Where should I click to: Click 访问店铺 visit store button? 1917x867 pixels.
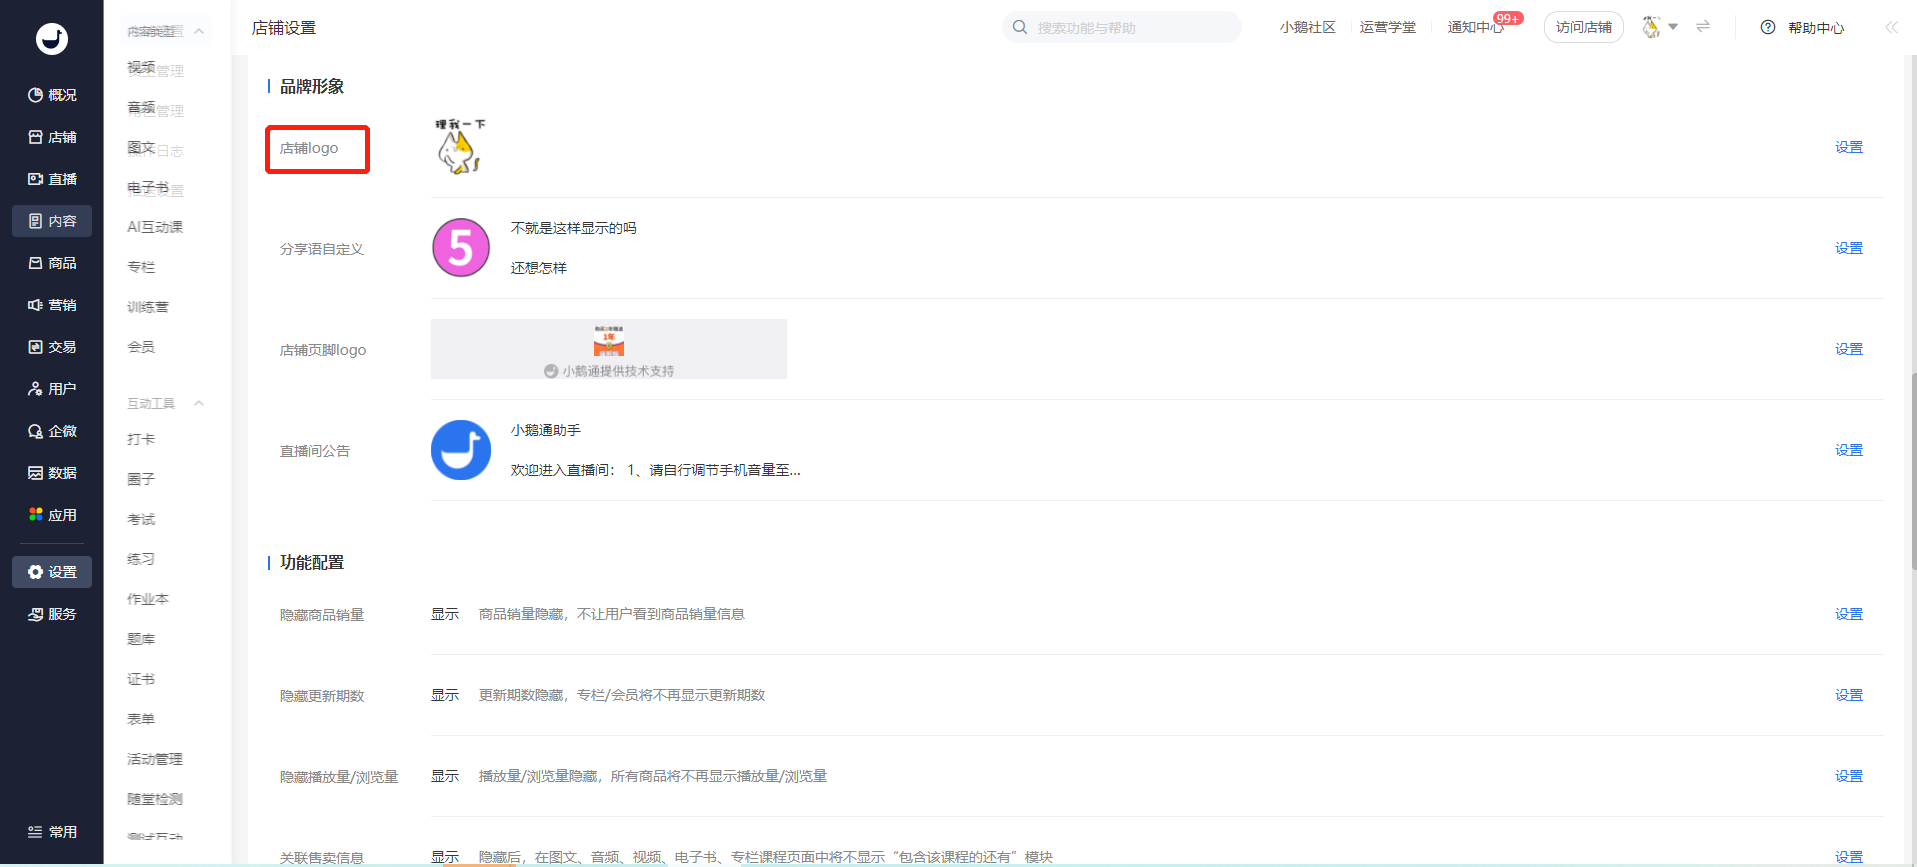[x=1584, y=27]
